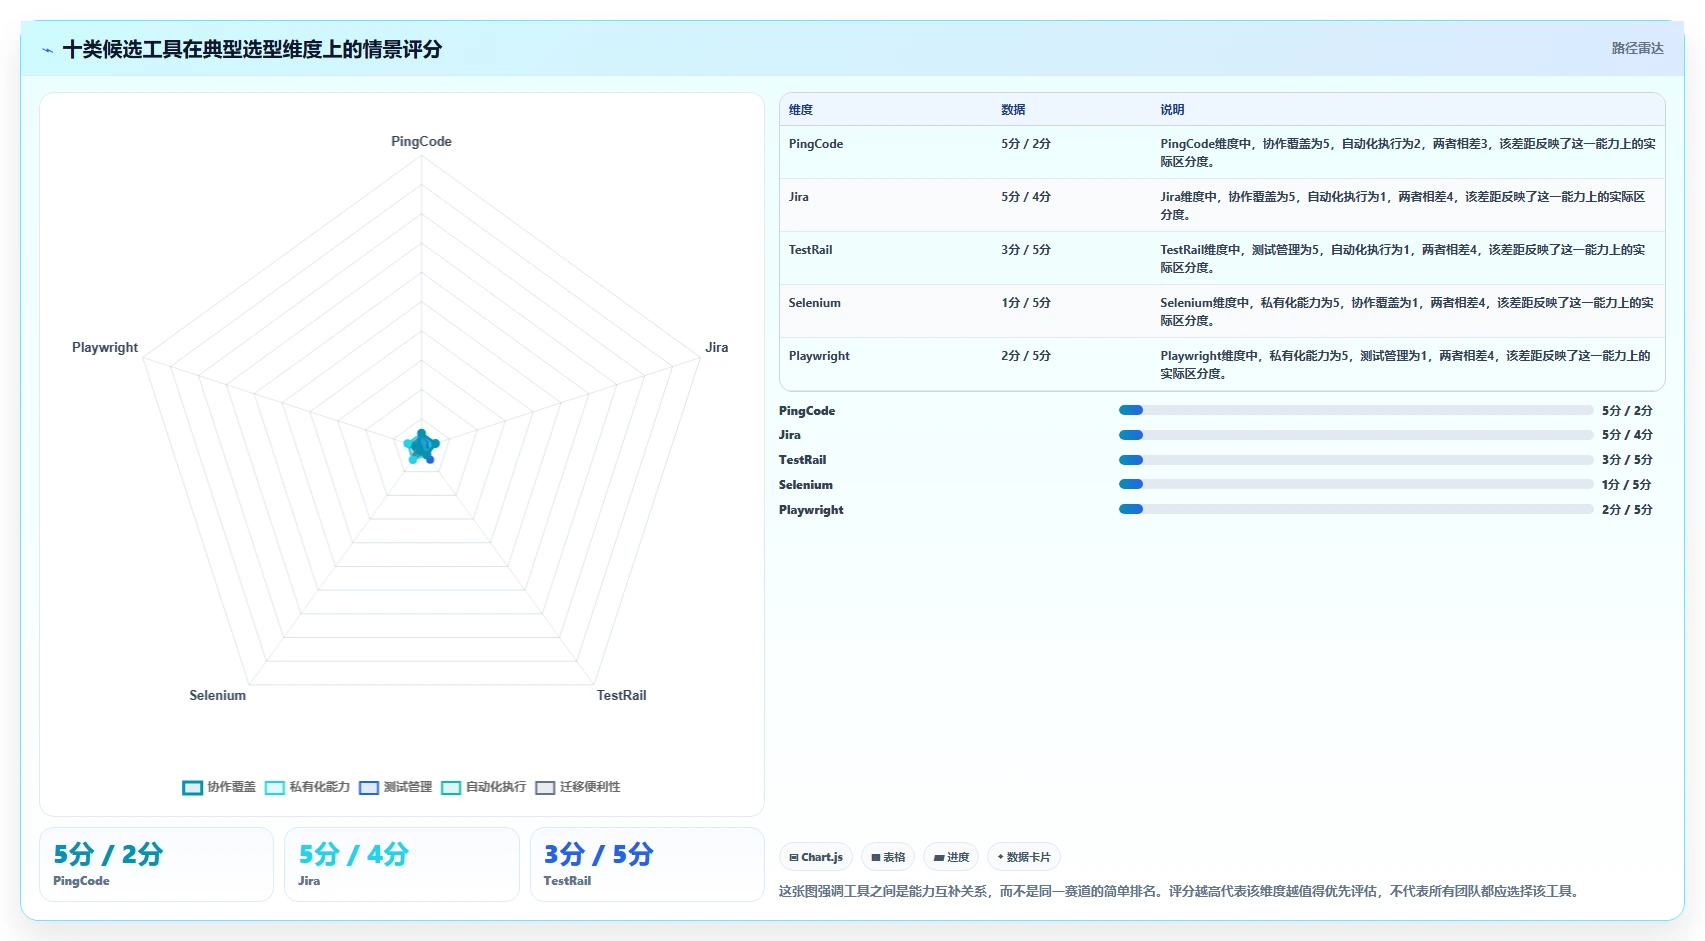Click the 说明 column header

click(x=1172, y=110)
